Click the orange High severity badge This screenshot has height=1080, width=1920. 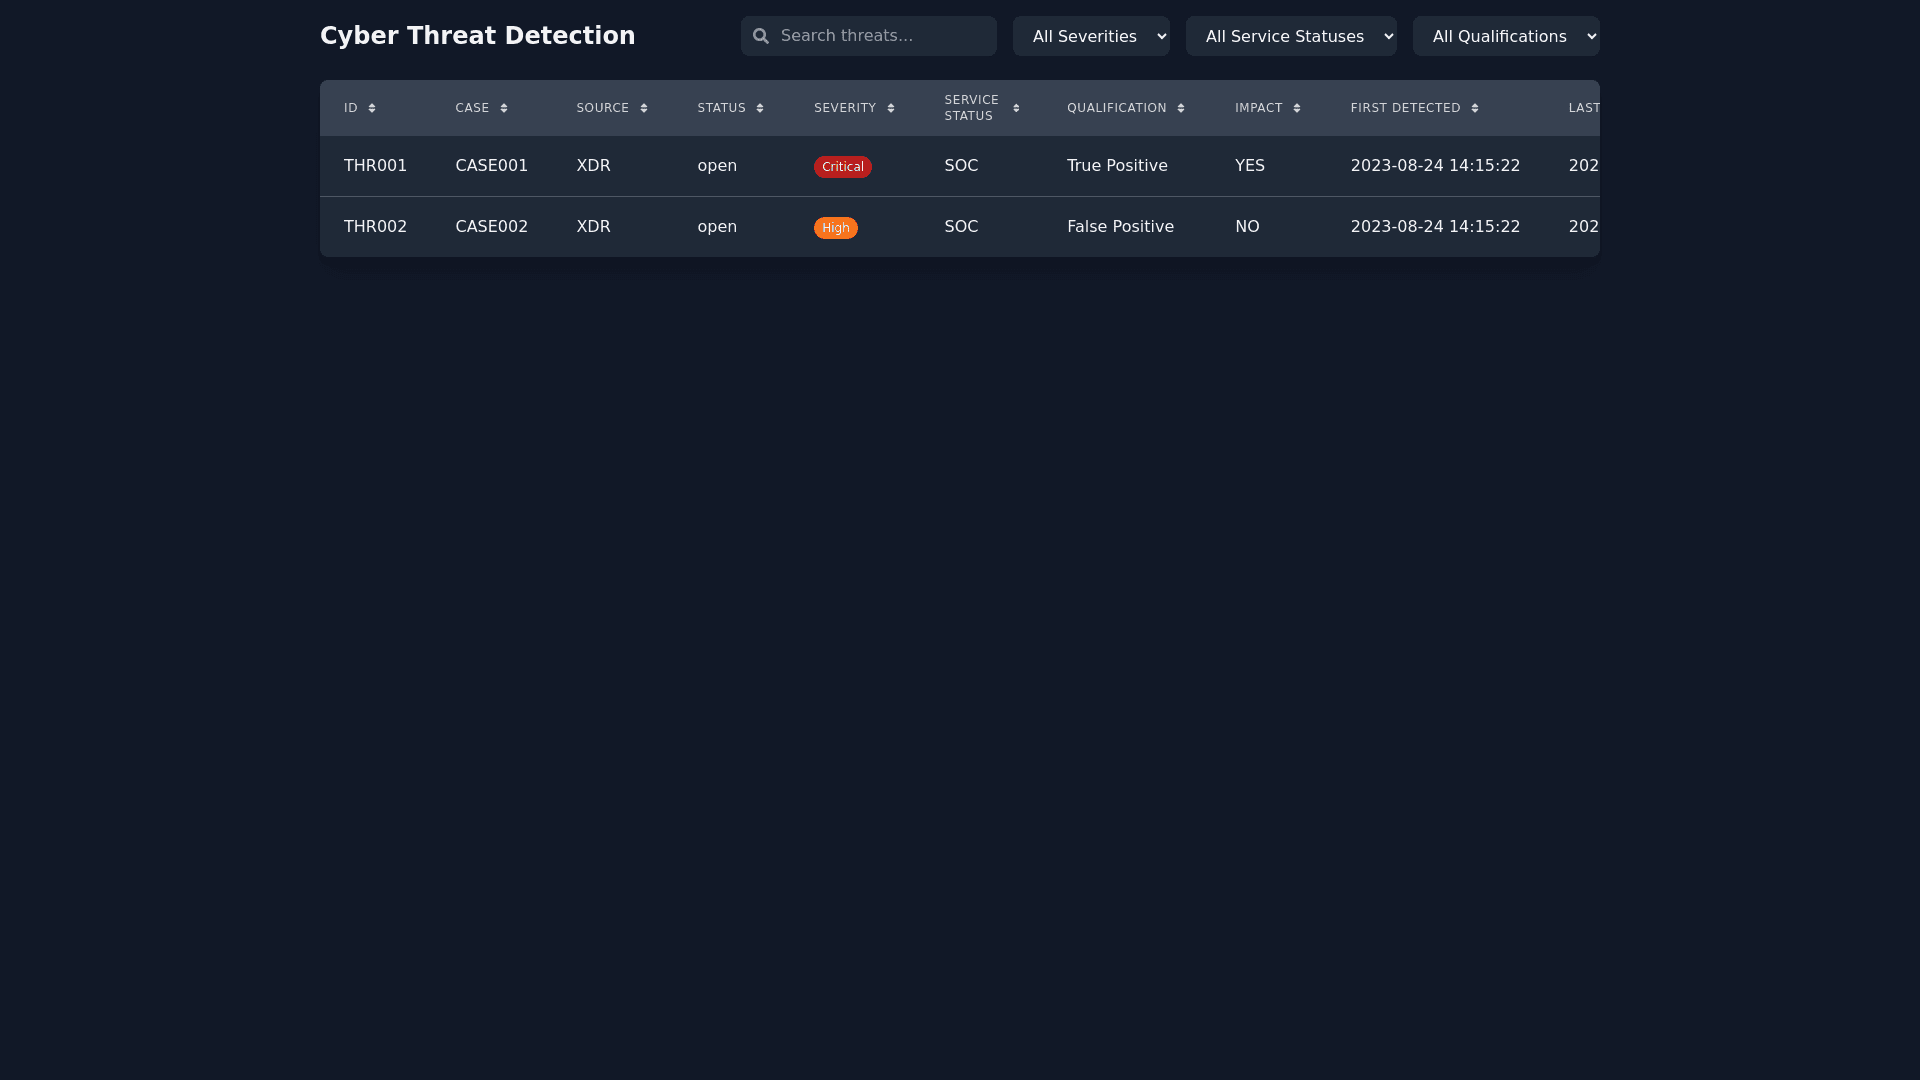[836, 228]
